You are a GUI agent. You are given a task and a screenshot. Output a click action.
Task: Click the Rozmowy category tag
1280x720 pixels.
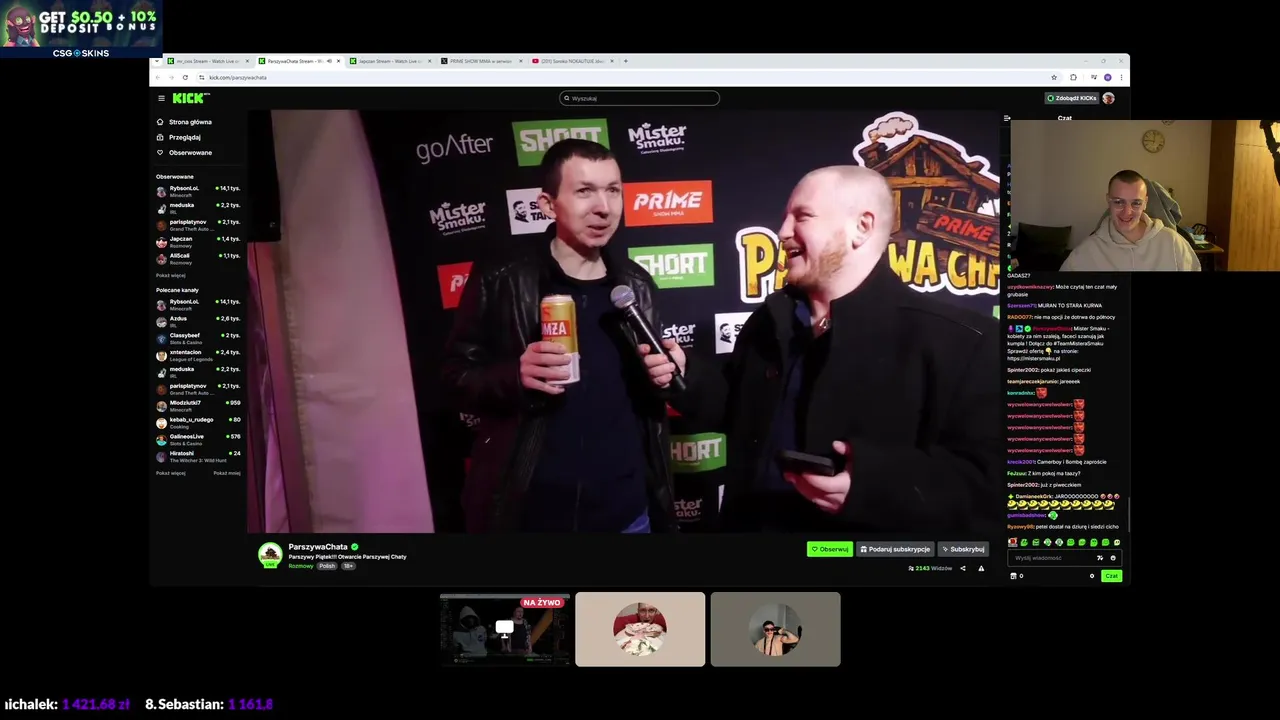[x=300, y=566]
